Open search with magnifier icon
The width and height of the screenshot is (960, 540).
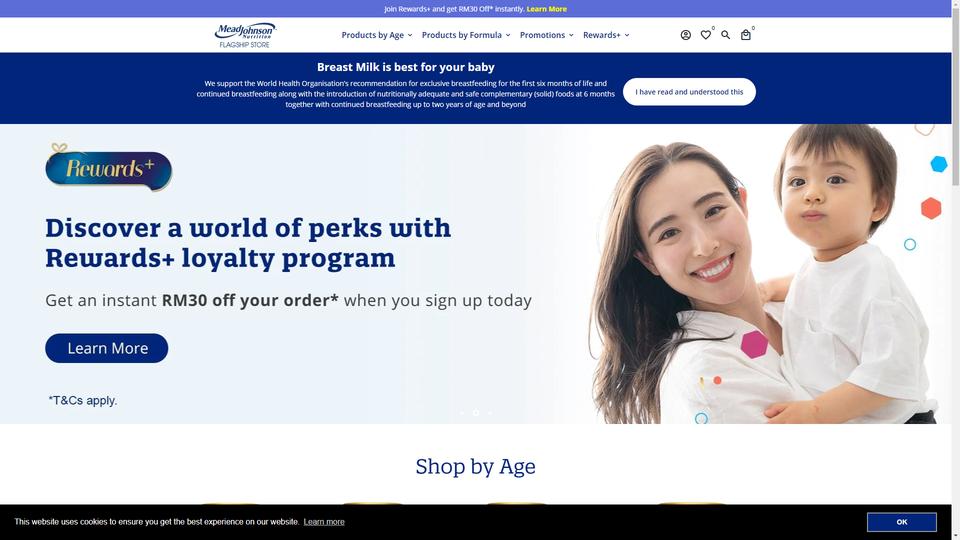(726, 35)
